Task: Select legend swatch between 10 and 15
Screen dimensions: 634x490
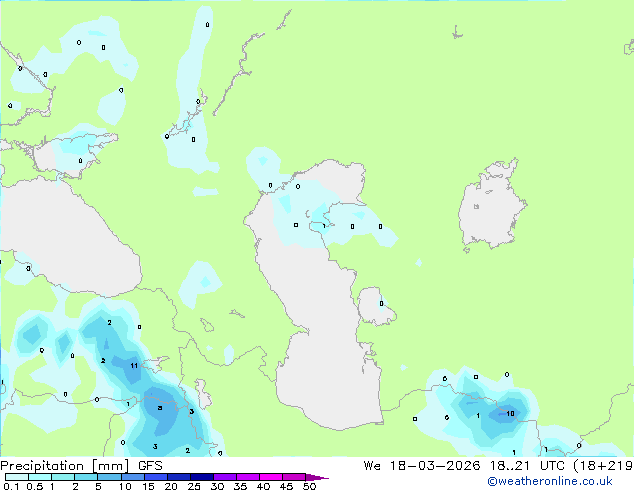Action: pyautogui.click(x=132, y=477)
